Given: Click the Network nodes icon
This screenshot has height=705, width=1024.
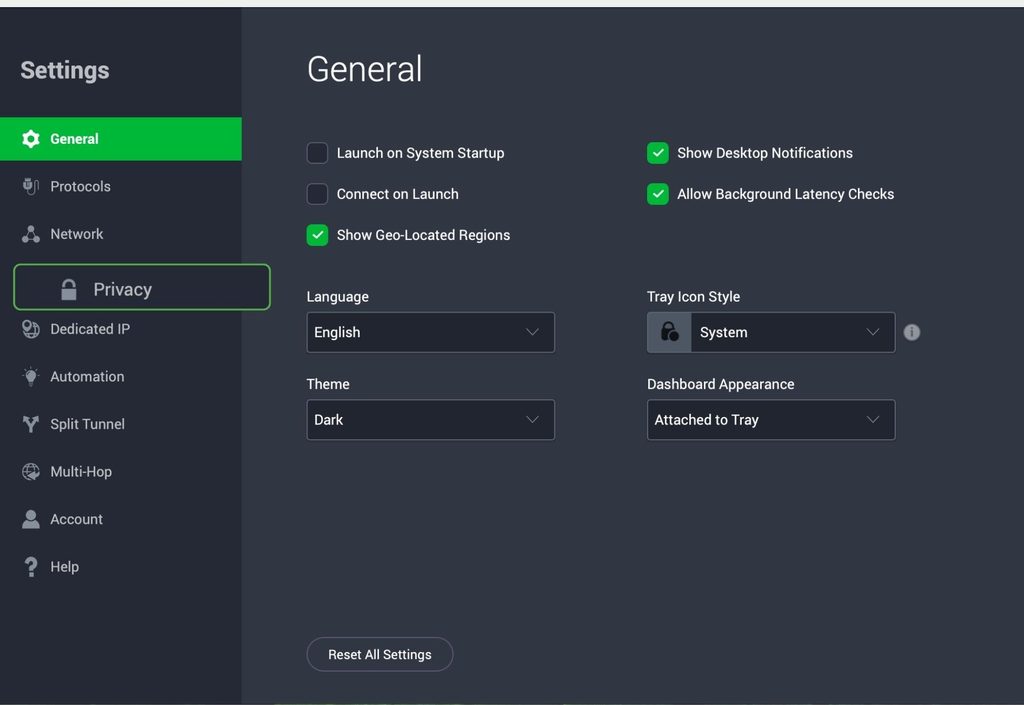Looking at the screenshot, I should pyautogui.click(x=31, y=234).
